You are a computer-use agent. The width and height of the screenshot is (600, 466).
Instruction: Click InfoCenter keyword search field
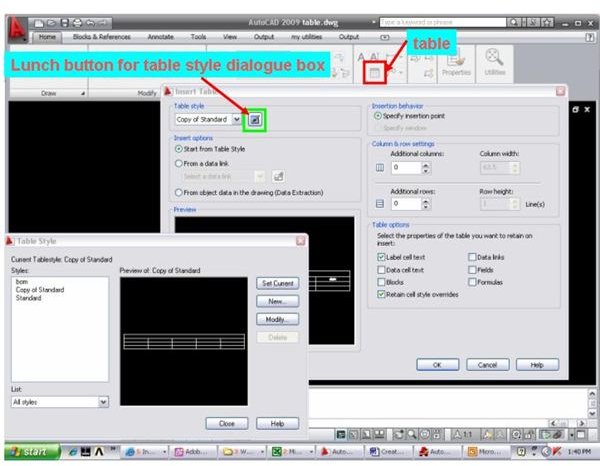(x=442, y=23)
